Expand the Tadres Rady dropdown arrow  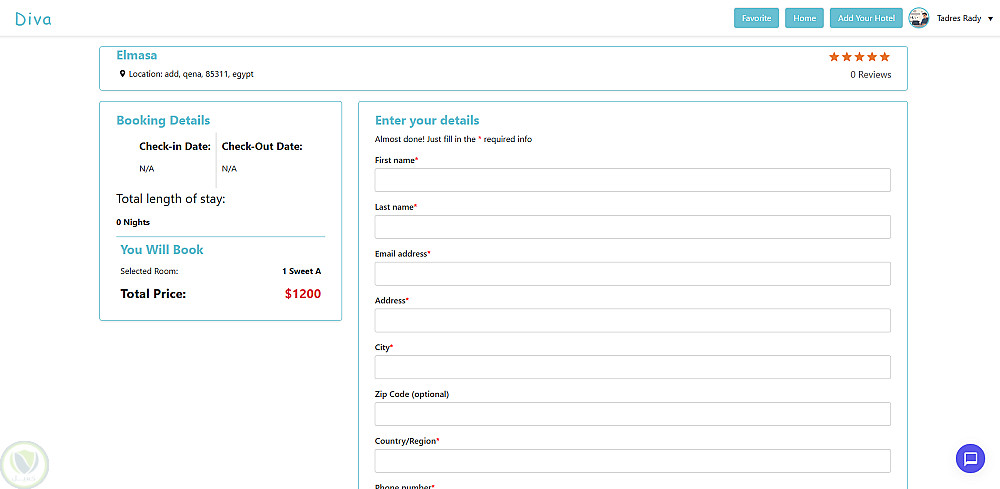989,19
